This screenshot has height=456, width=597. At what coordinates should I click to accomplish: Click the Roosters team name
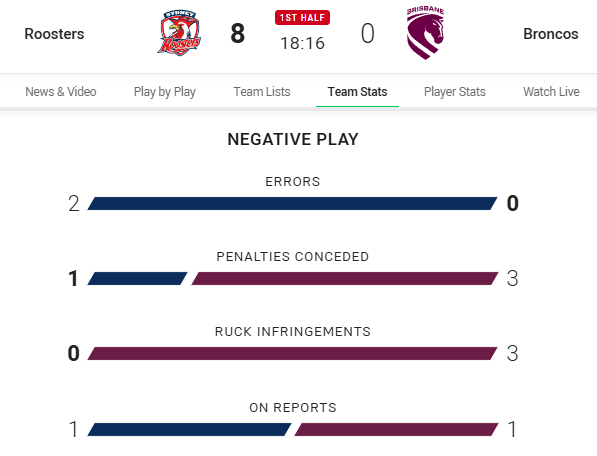(54, 34)
